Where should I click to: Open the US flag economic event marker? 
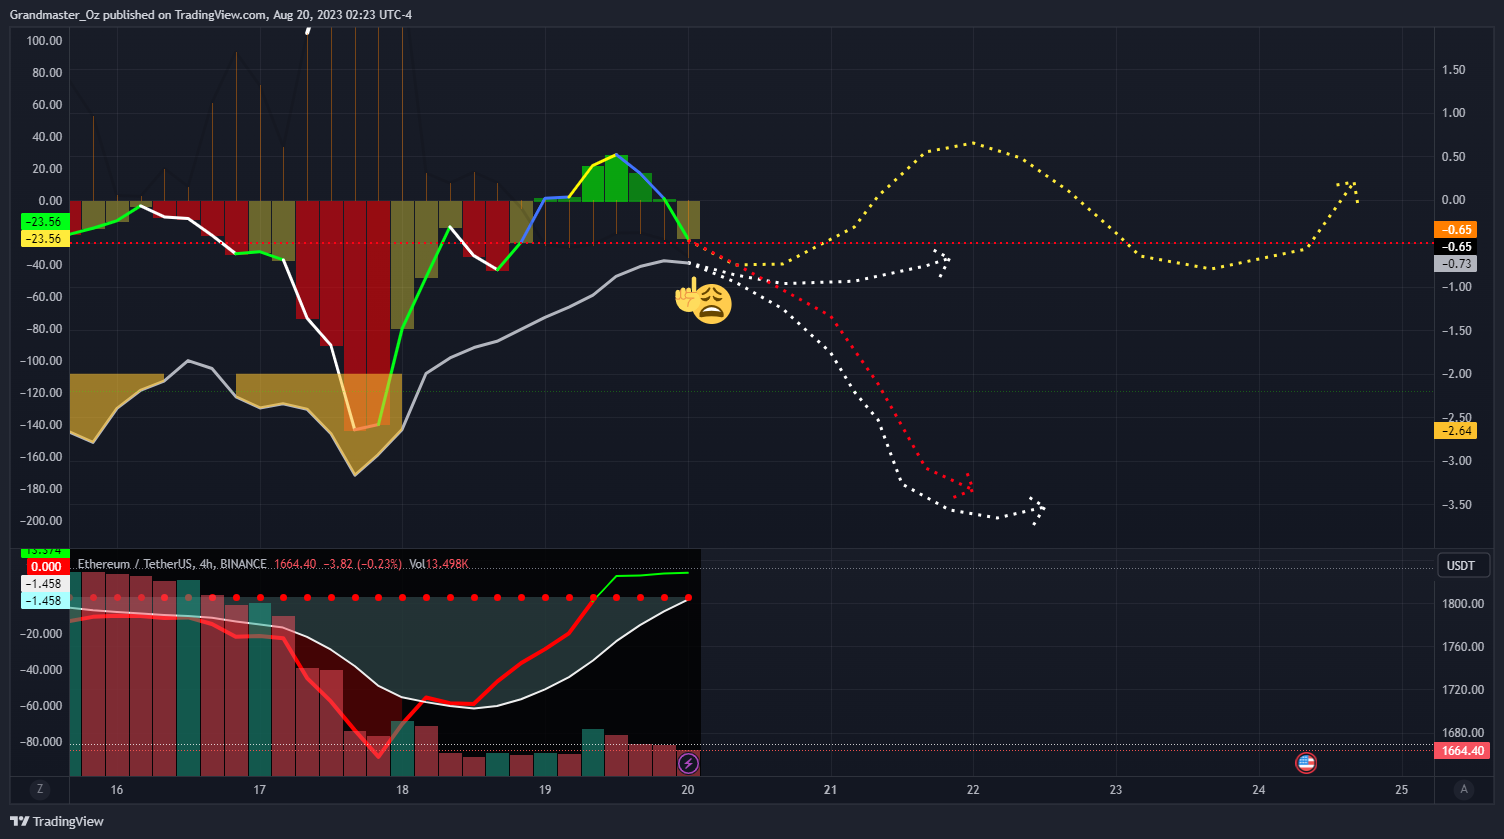(1305, 764)
